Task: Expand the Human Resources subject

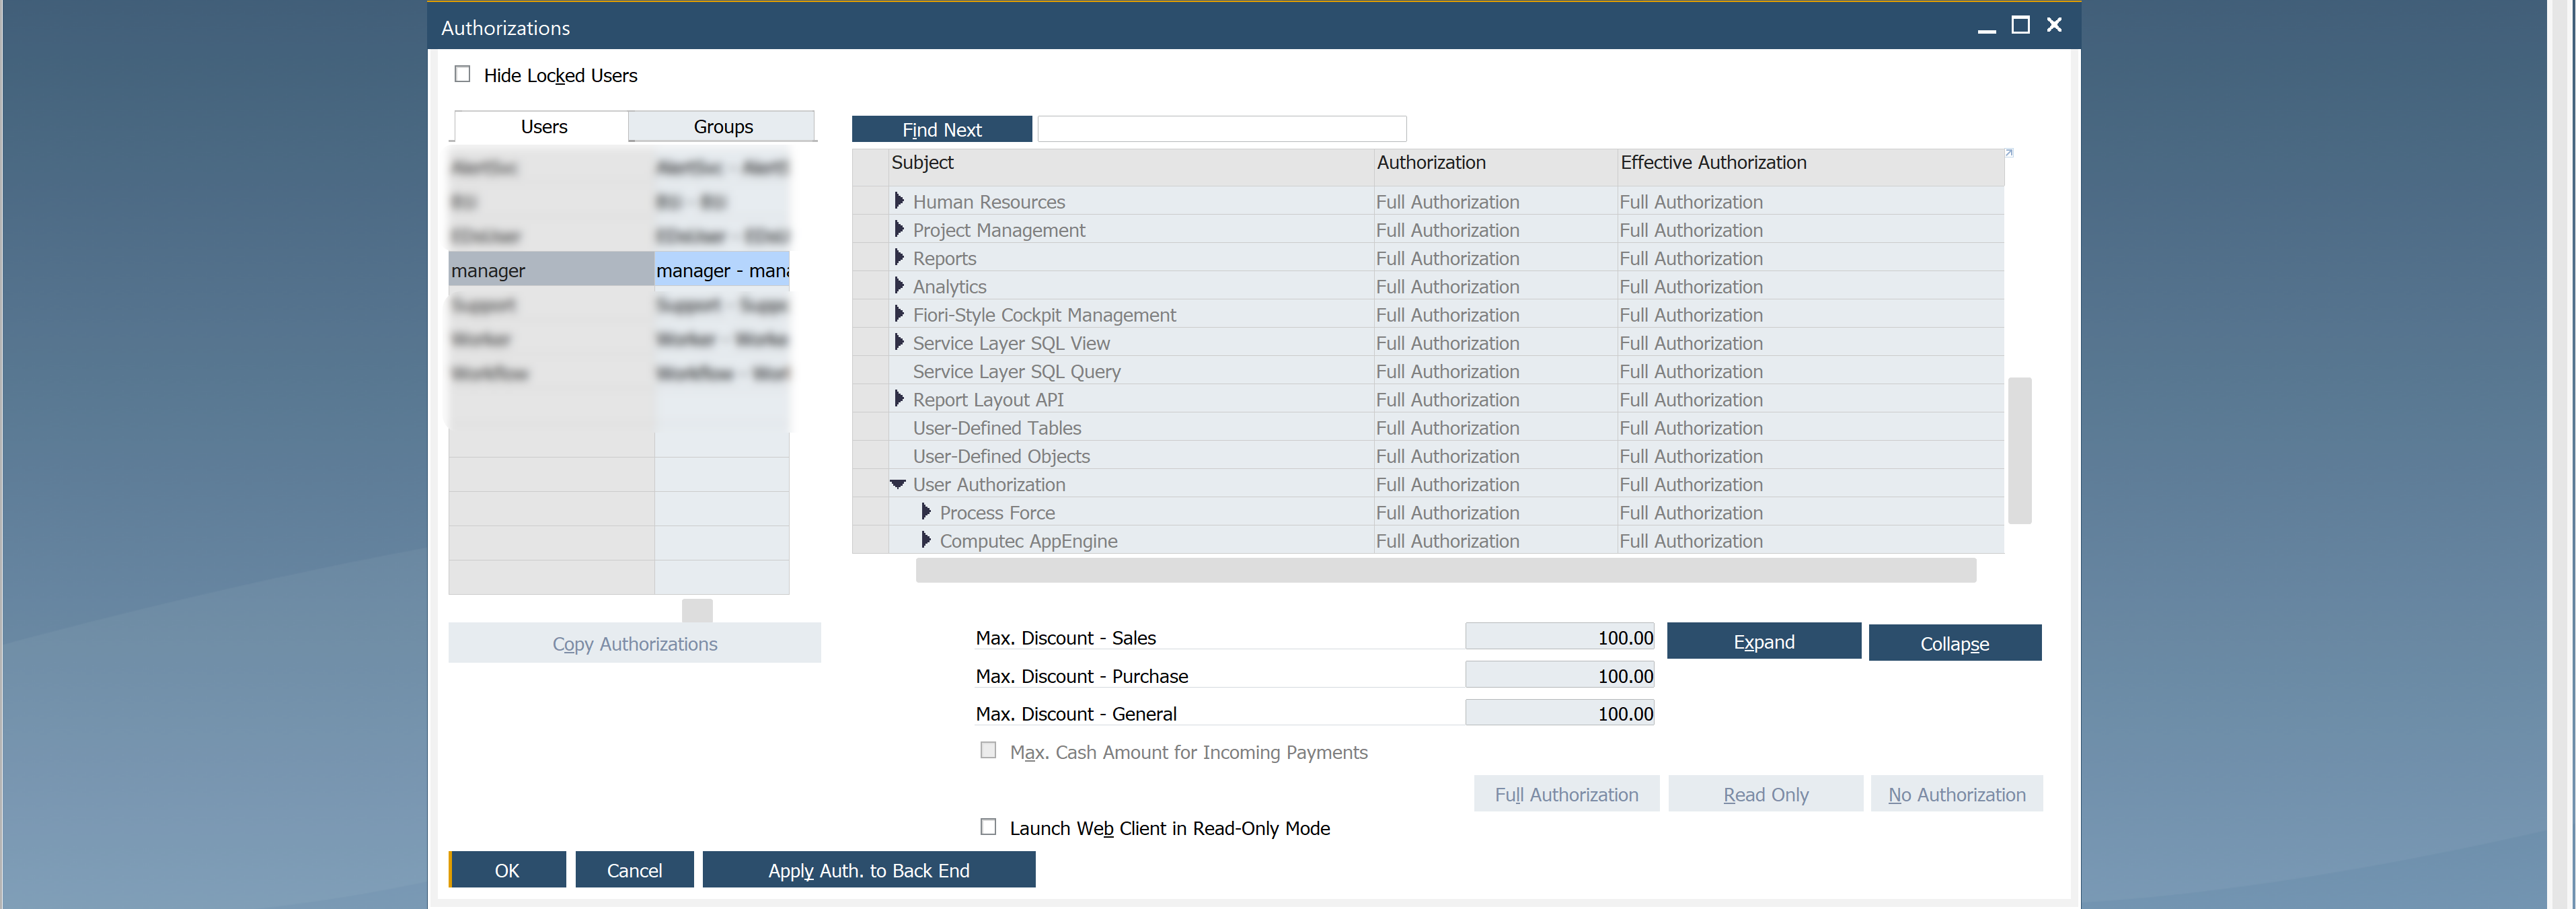Action: point(899,201)
